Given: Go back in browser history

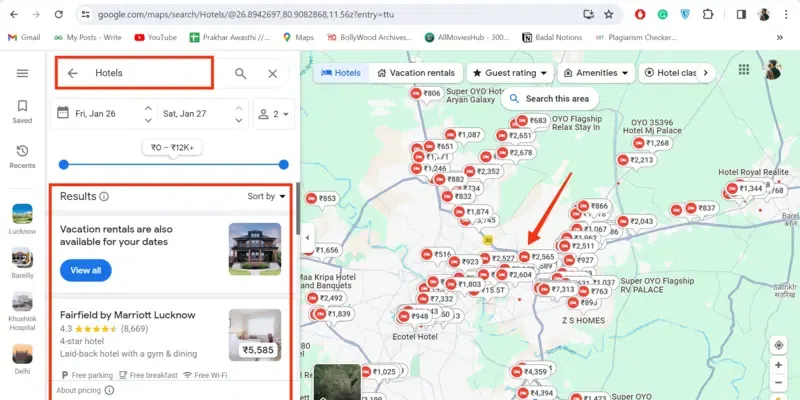Looking at the screenshot, I should pyautogui.click(x=14, y=14).
